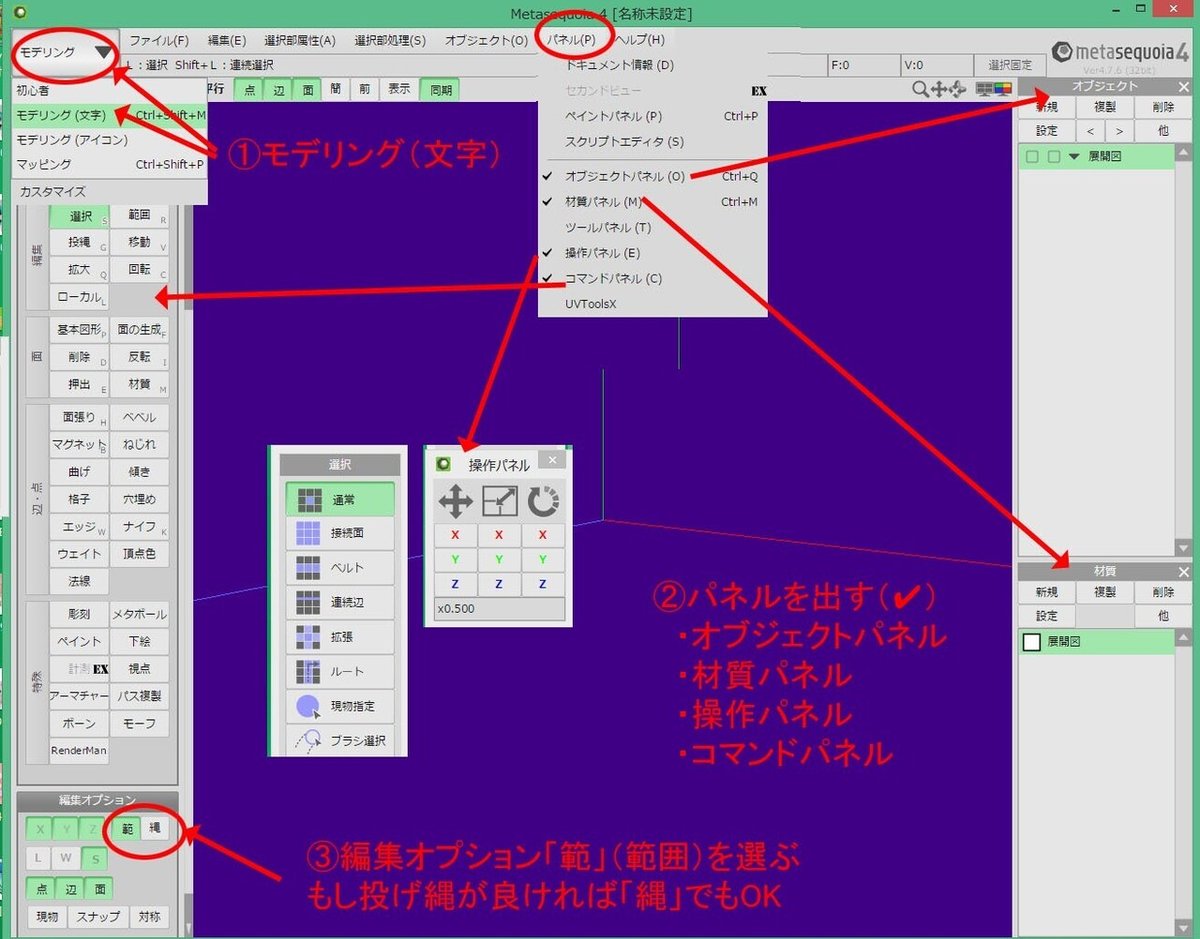
Task: Toggle 材質パネル (M) in the パネル menu
Action: click(x=652, y=202)
